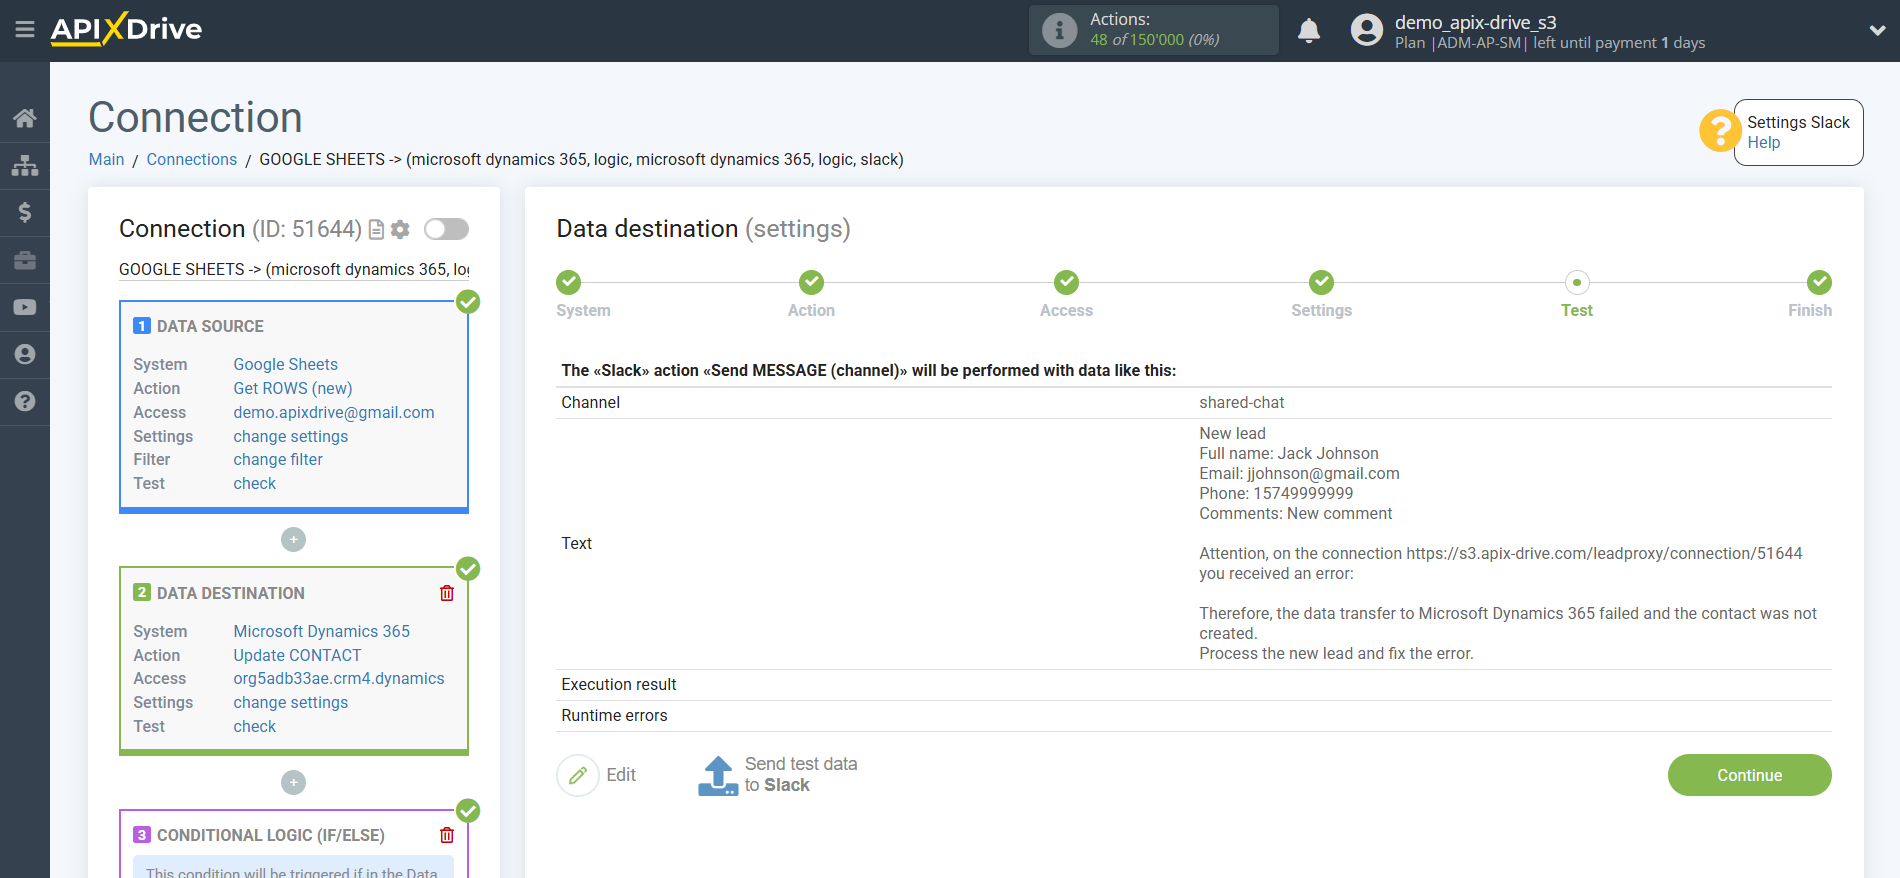Open the dollar billing sidebar icon
The width and height of the screenshot is (1900, 878).
pyautogui.click(x=25, y=212)
